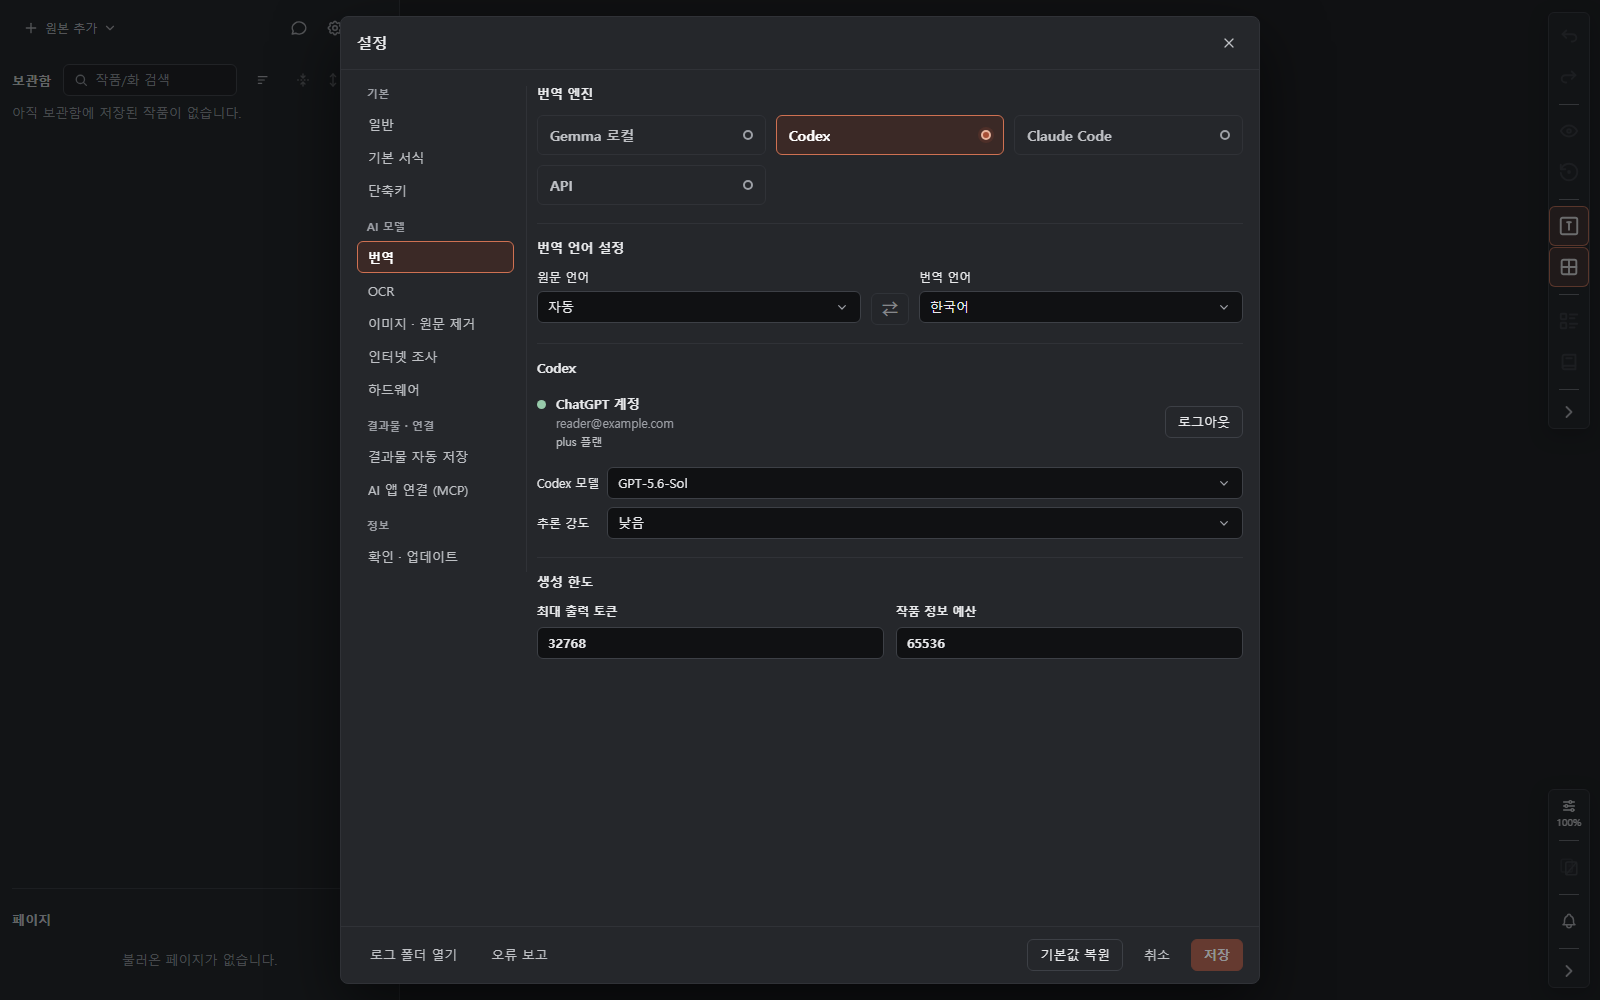Screen dimensions: 1600x1000
Task: Select the Codex translation engine
Action: [x=890, y=135]
